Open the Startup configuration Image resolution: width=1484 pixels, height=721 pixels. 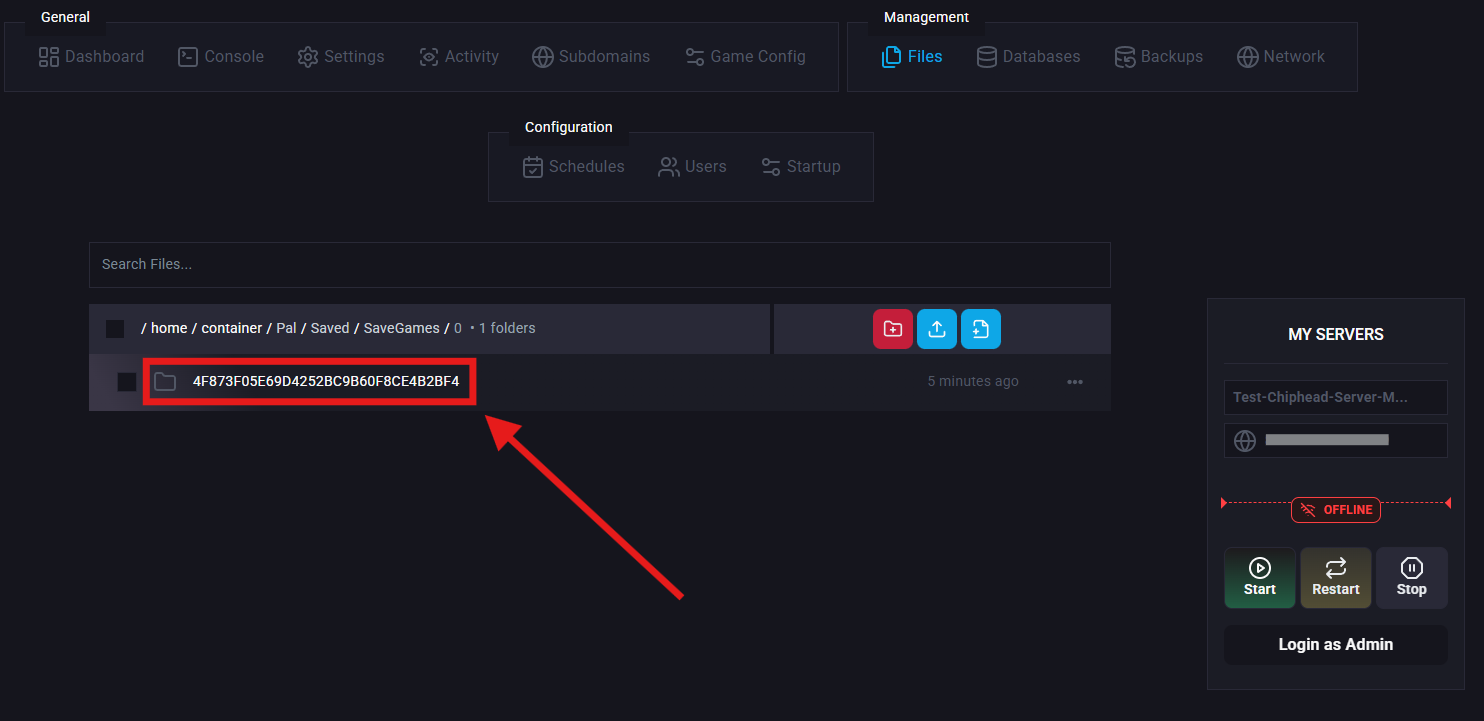coord(800,167)
